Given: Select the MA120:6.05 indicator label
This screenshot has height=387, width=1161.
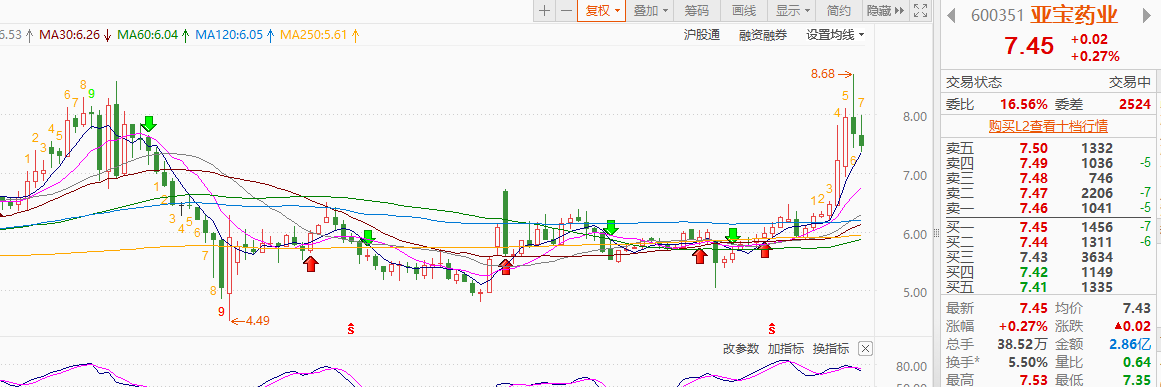Looking at the screenshot, I should point(235,34).
